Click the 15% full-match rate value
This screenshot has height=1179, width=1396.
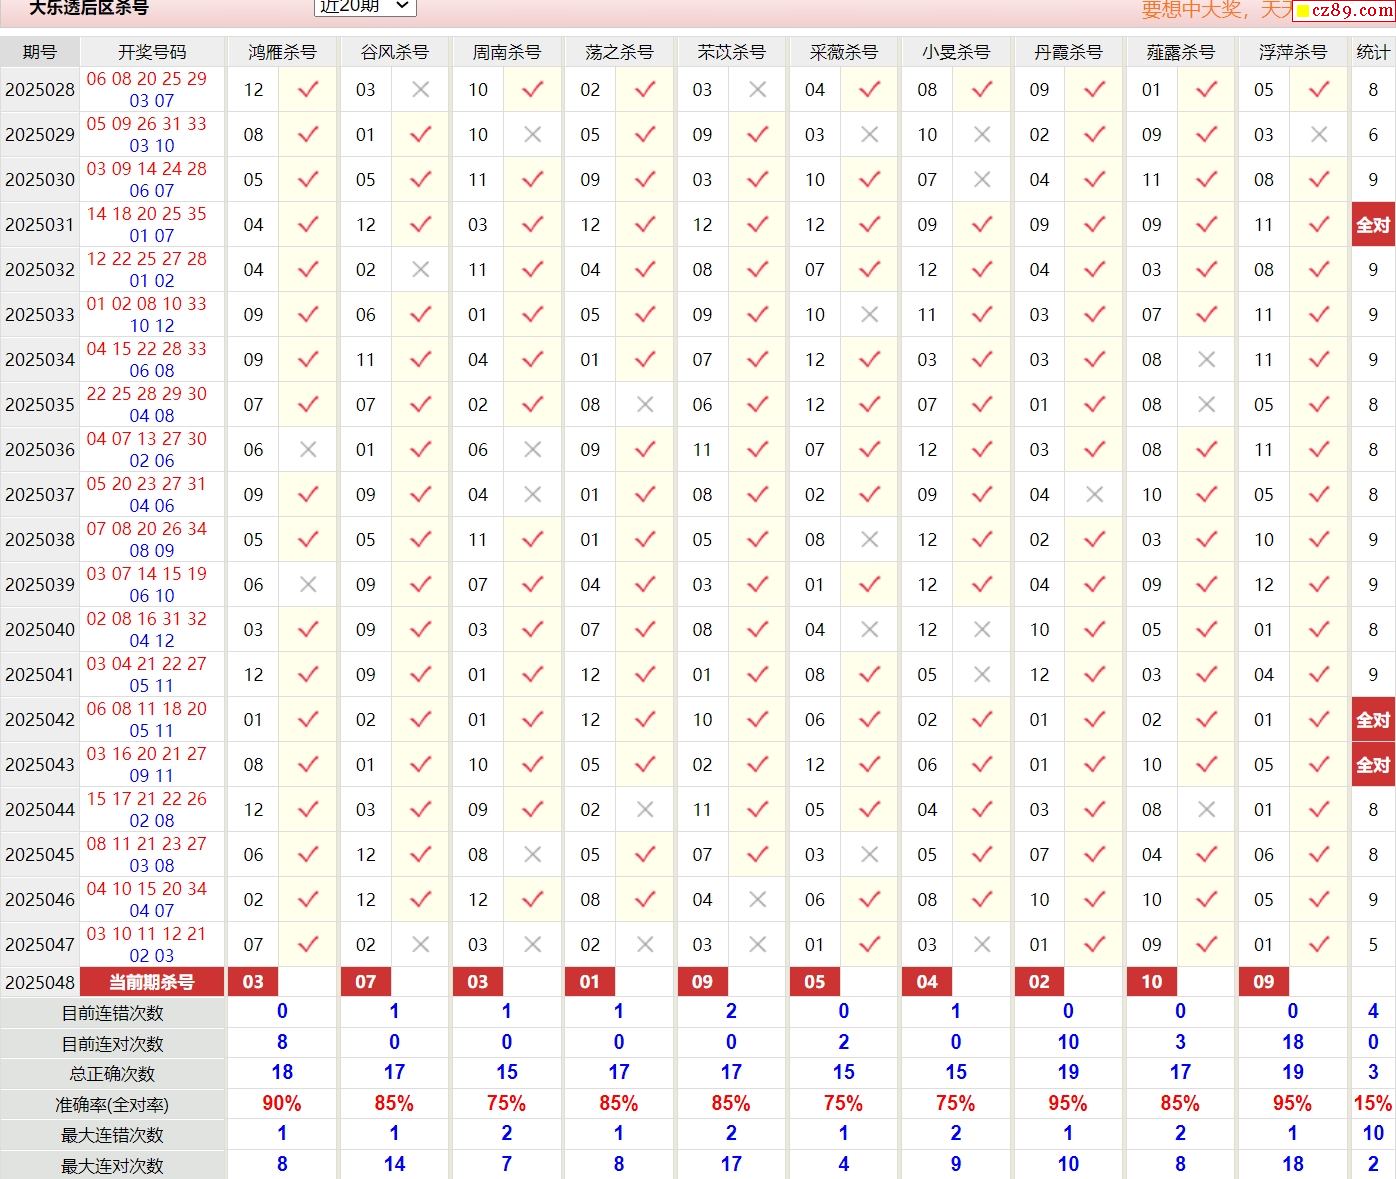1373,1104
